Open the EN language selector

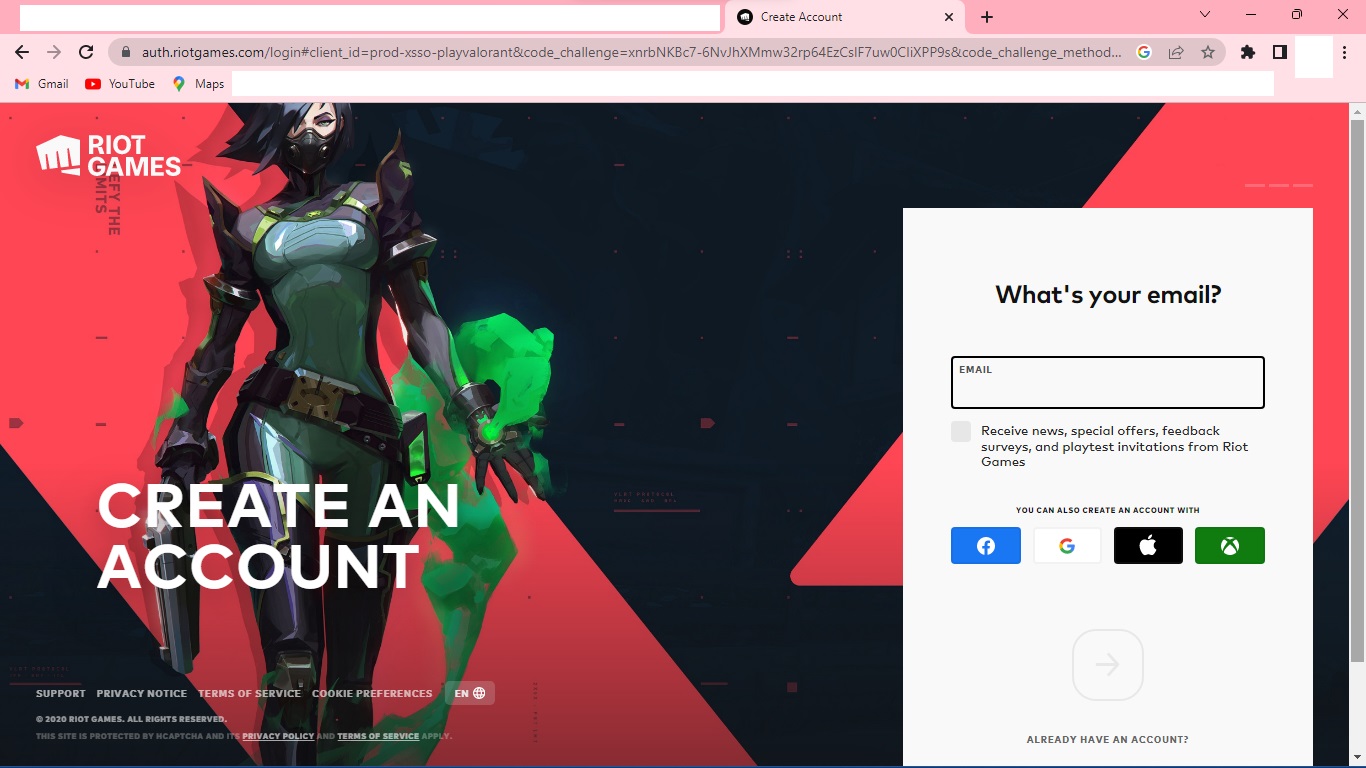pyautogui.click(x=469, y=692)
